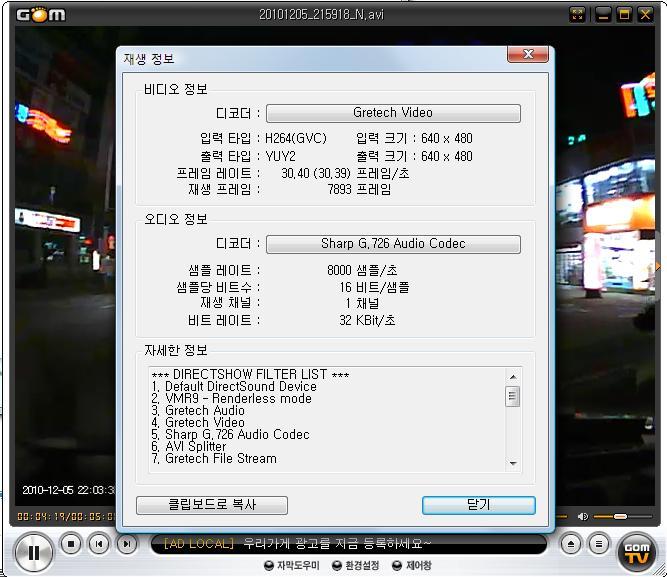This screenshot has height=577, width=667.
Task: Click the Sharp G.726 Audio Codec button
Action: (393, 244)
